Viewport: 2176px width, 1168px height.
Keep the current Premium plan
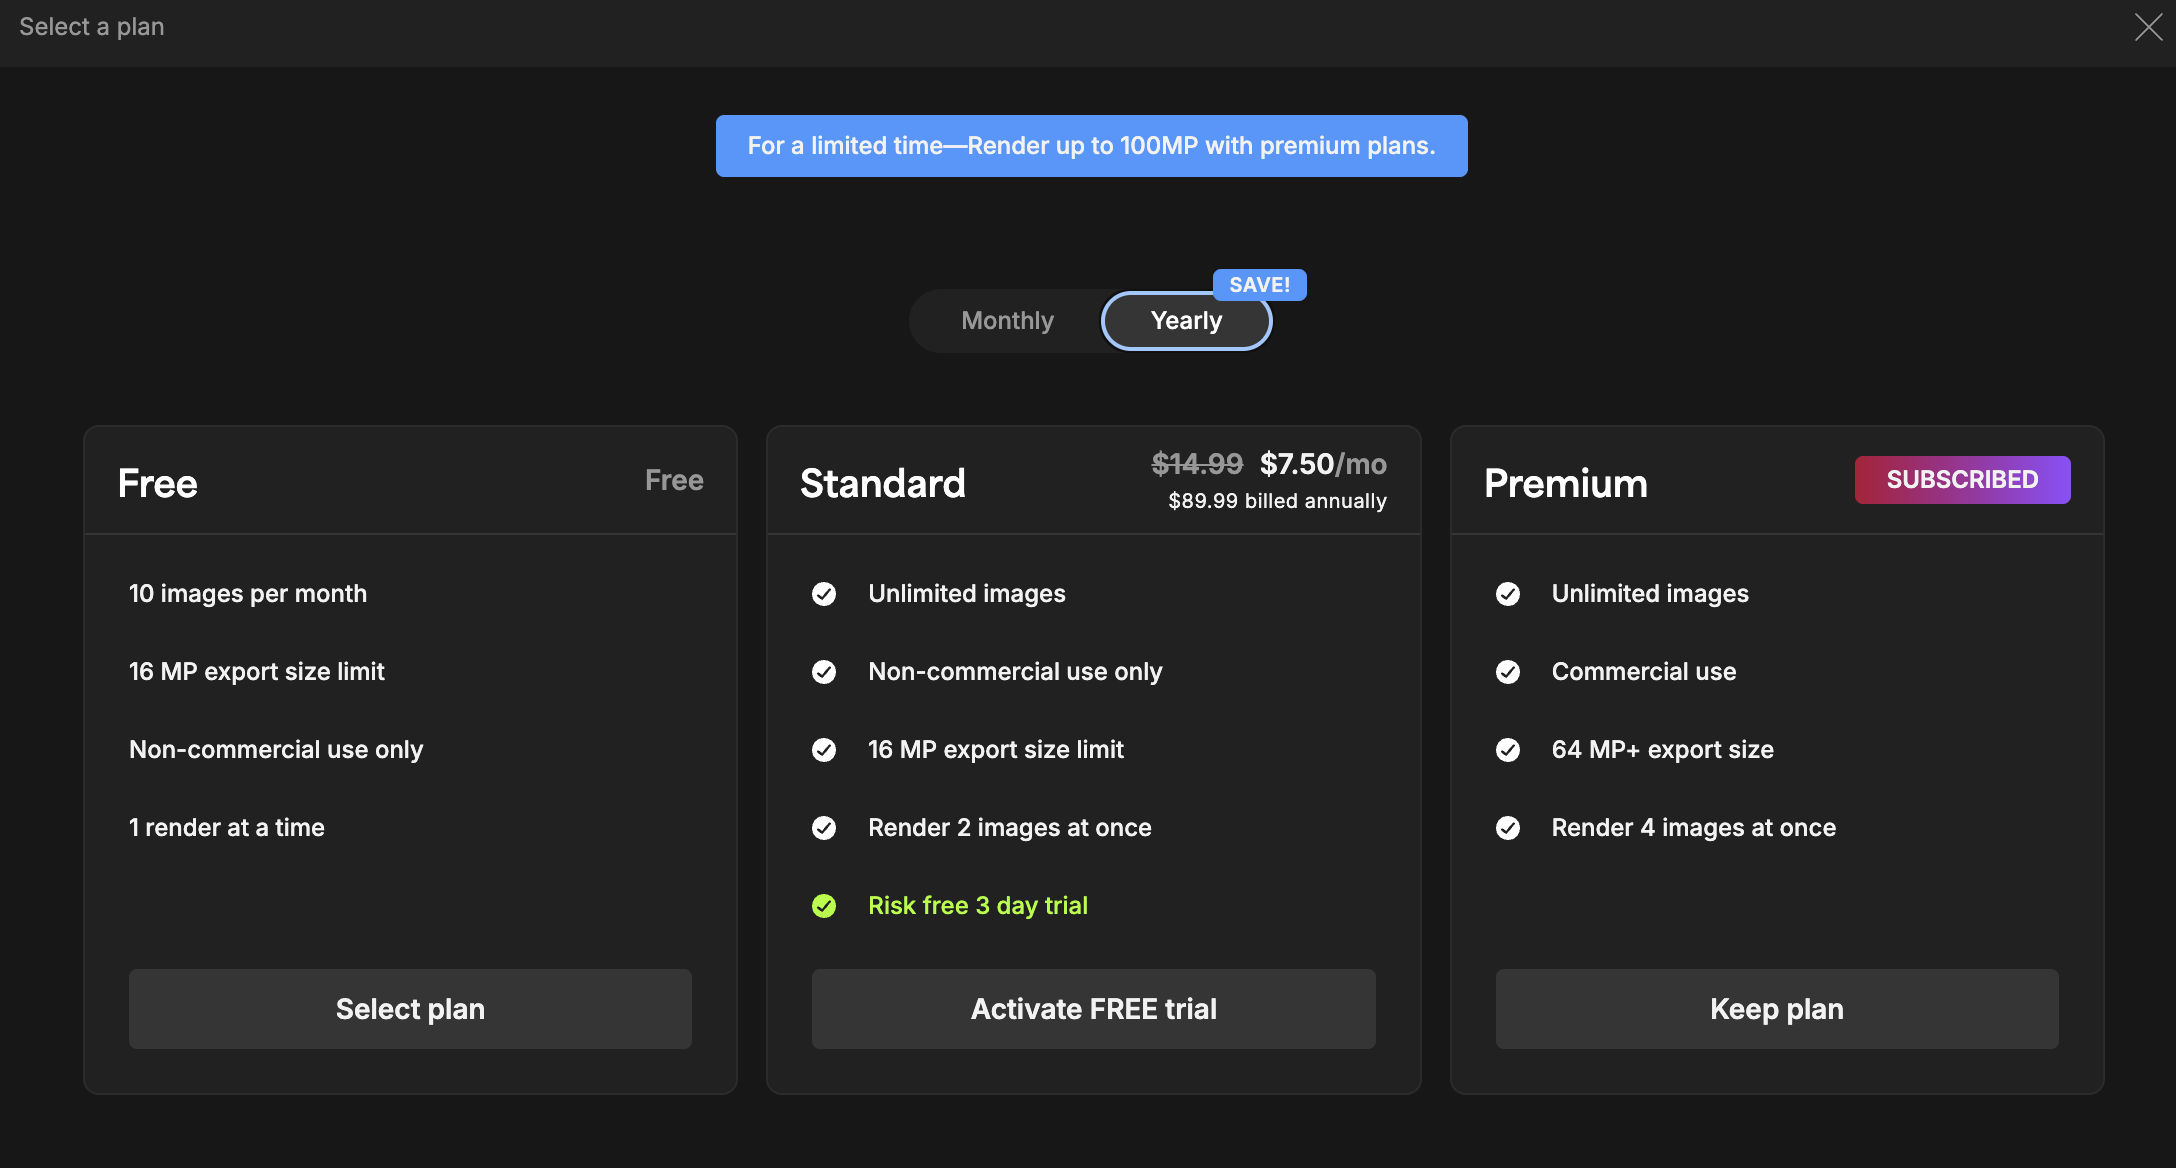pyautogui.click(x=1777, y=1009)
